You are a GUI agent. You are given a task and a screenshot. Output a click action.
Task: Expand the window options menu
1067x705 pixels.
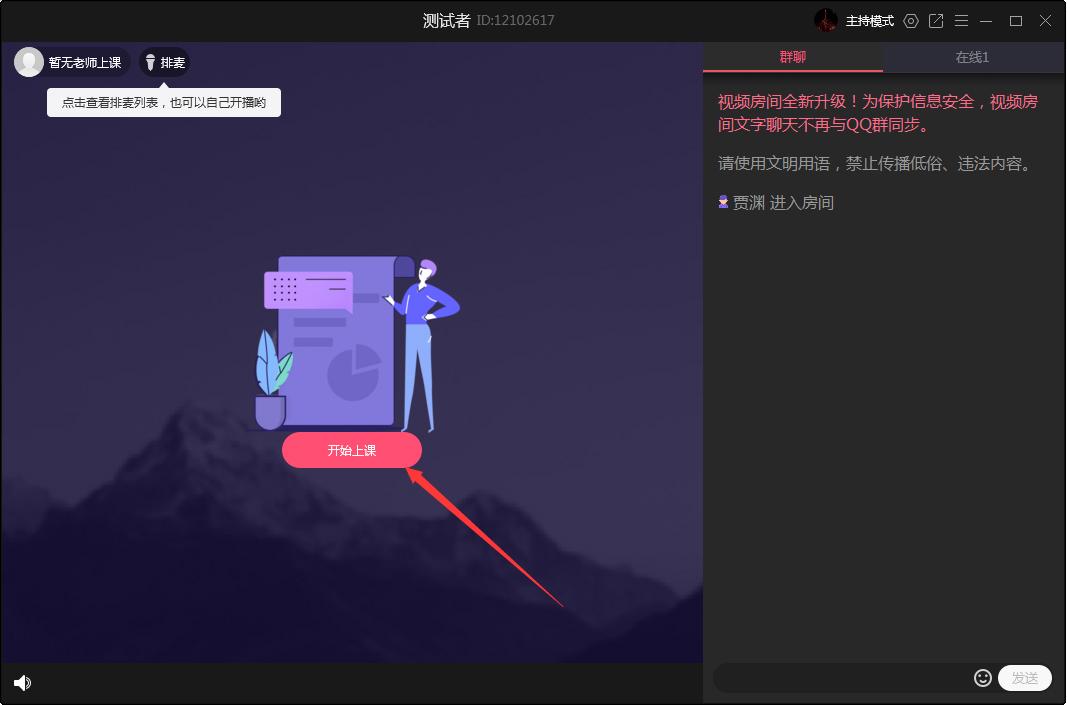pyautogui.click(x=961, y=21)
